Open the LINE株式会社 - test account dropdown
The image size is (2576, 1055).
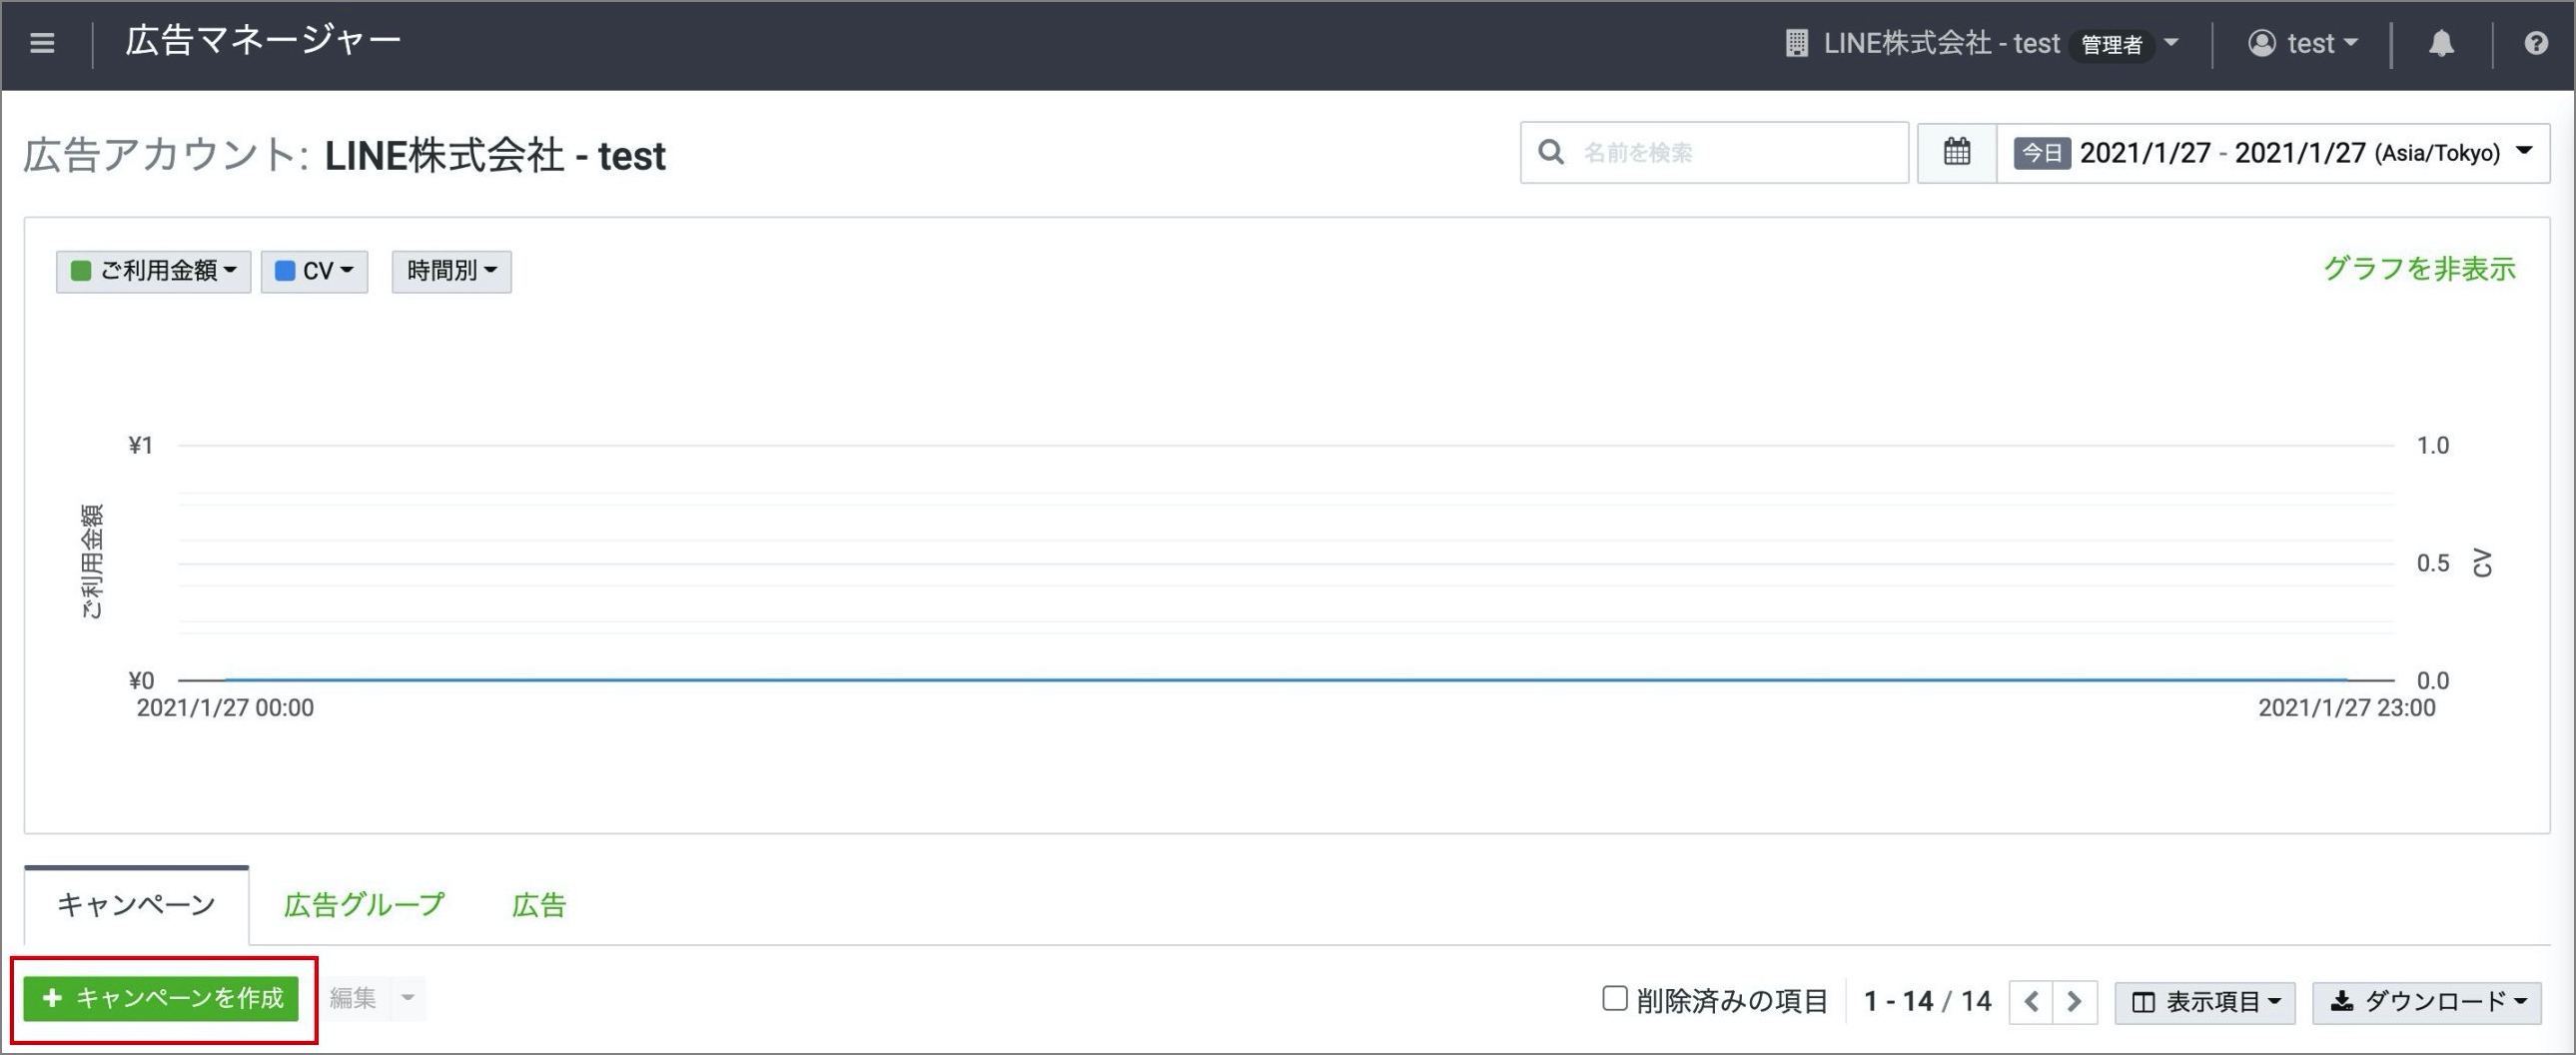(1982, 43)
